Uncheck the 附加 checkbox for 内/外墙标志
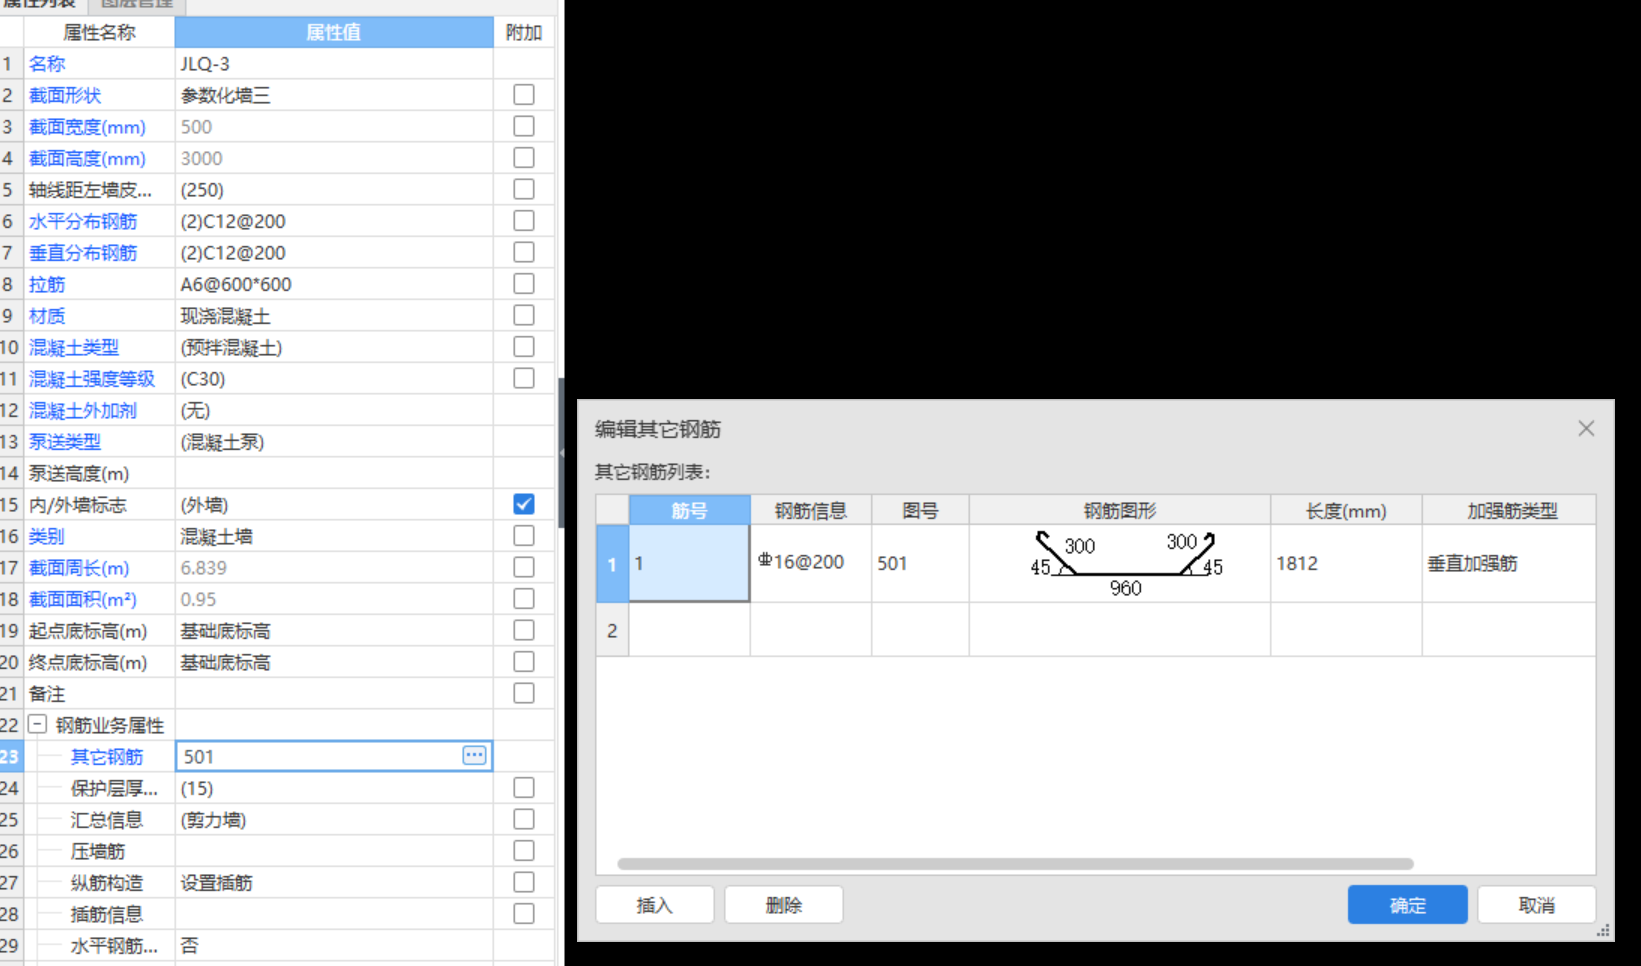Screen dimensions: 1641x966 pos(523,504)
